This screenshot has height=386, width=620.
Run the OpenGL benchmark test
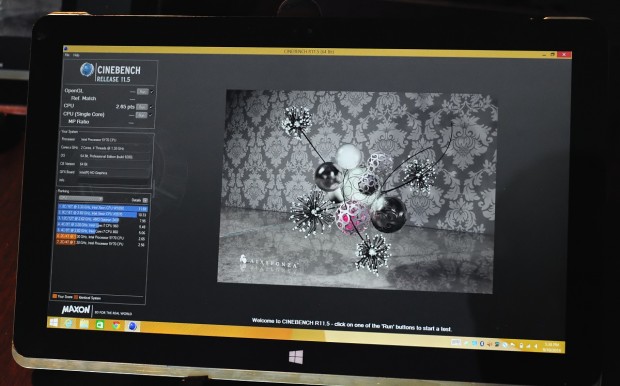click(143, 91)
